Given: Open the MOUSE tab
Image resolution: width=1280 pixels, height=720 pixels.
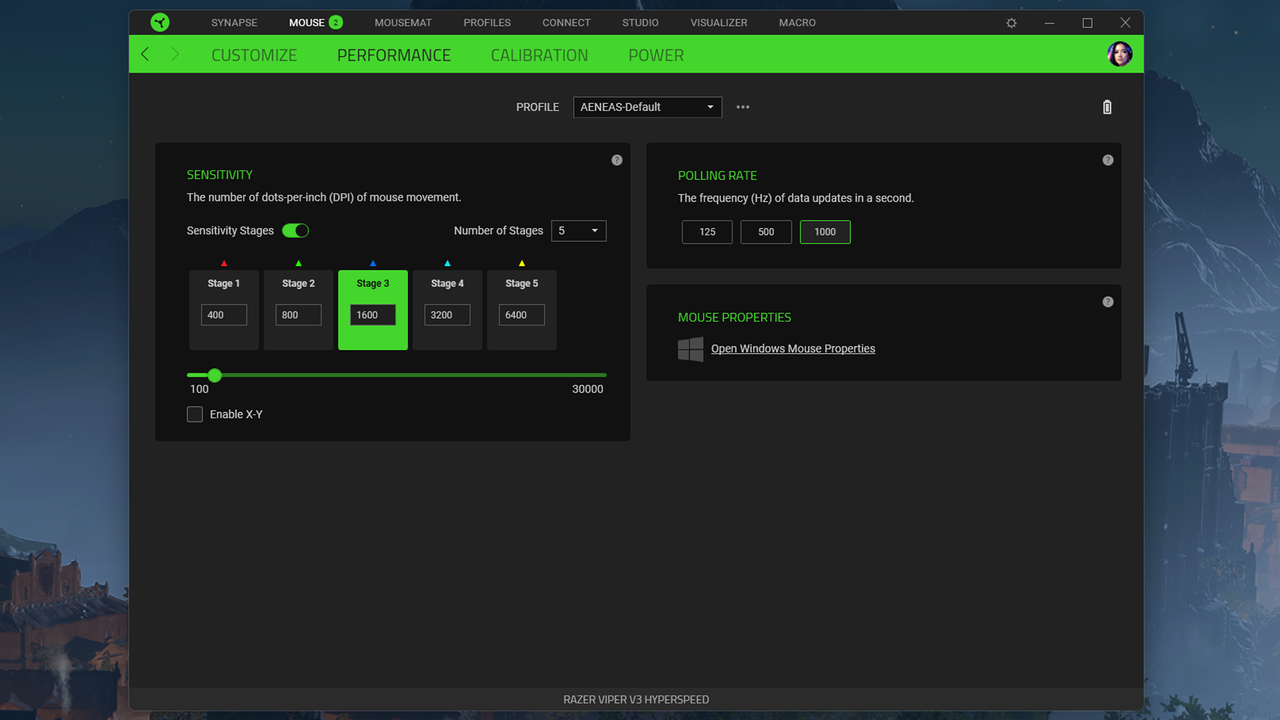Looking at the screenshot, I should [x=307, y=22].
